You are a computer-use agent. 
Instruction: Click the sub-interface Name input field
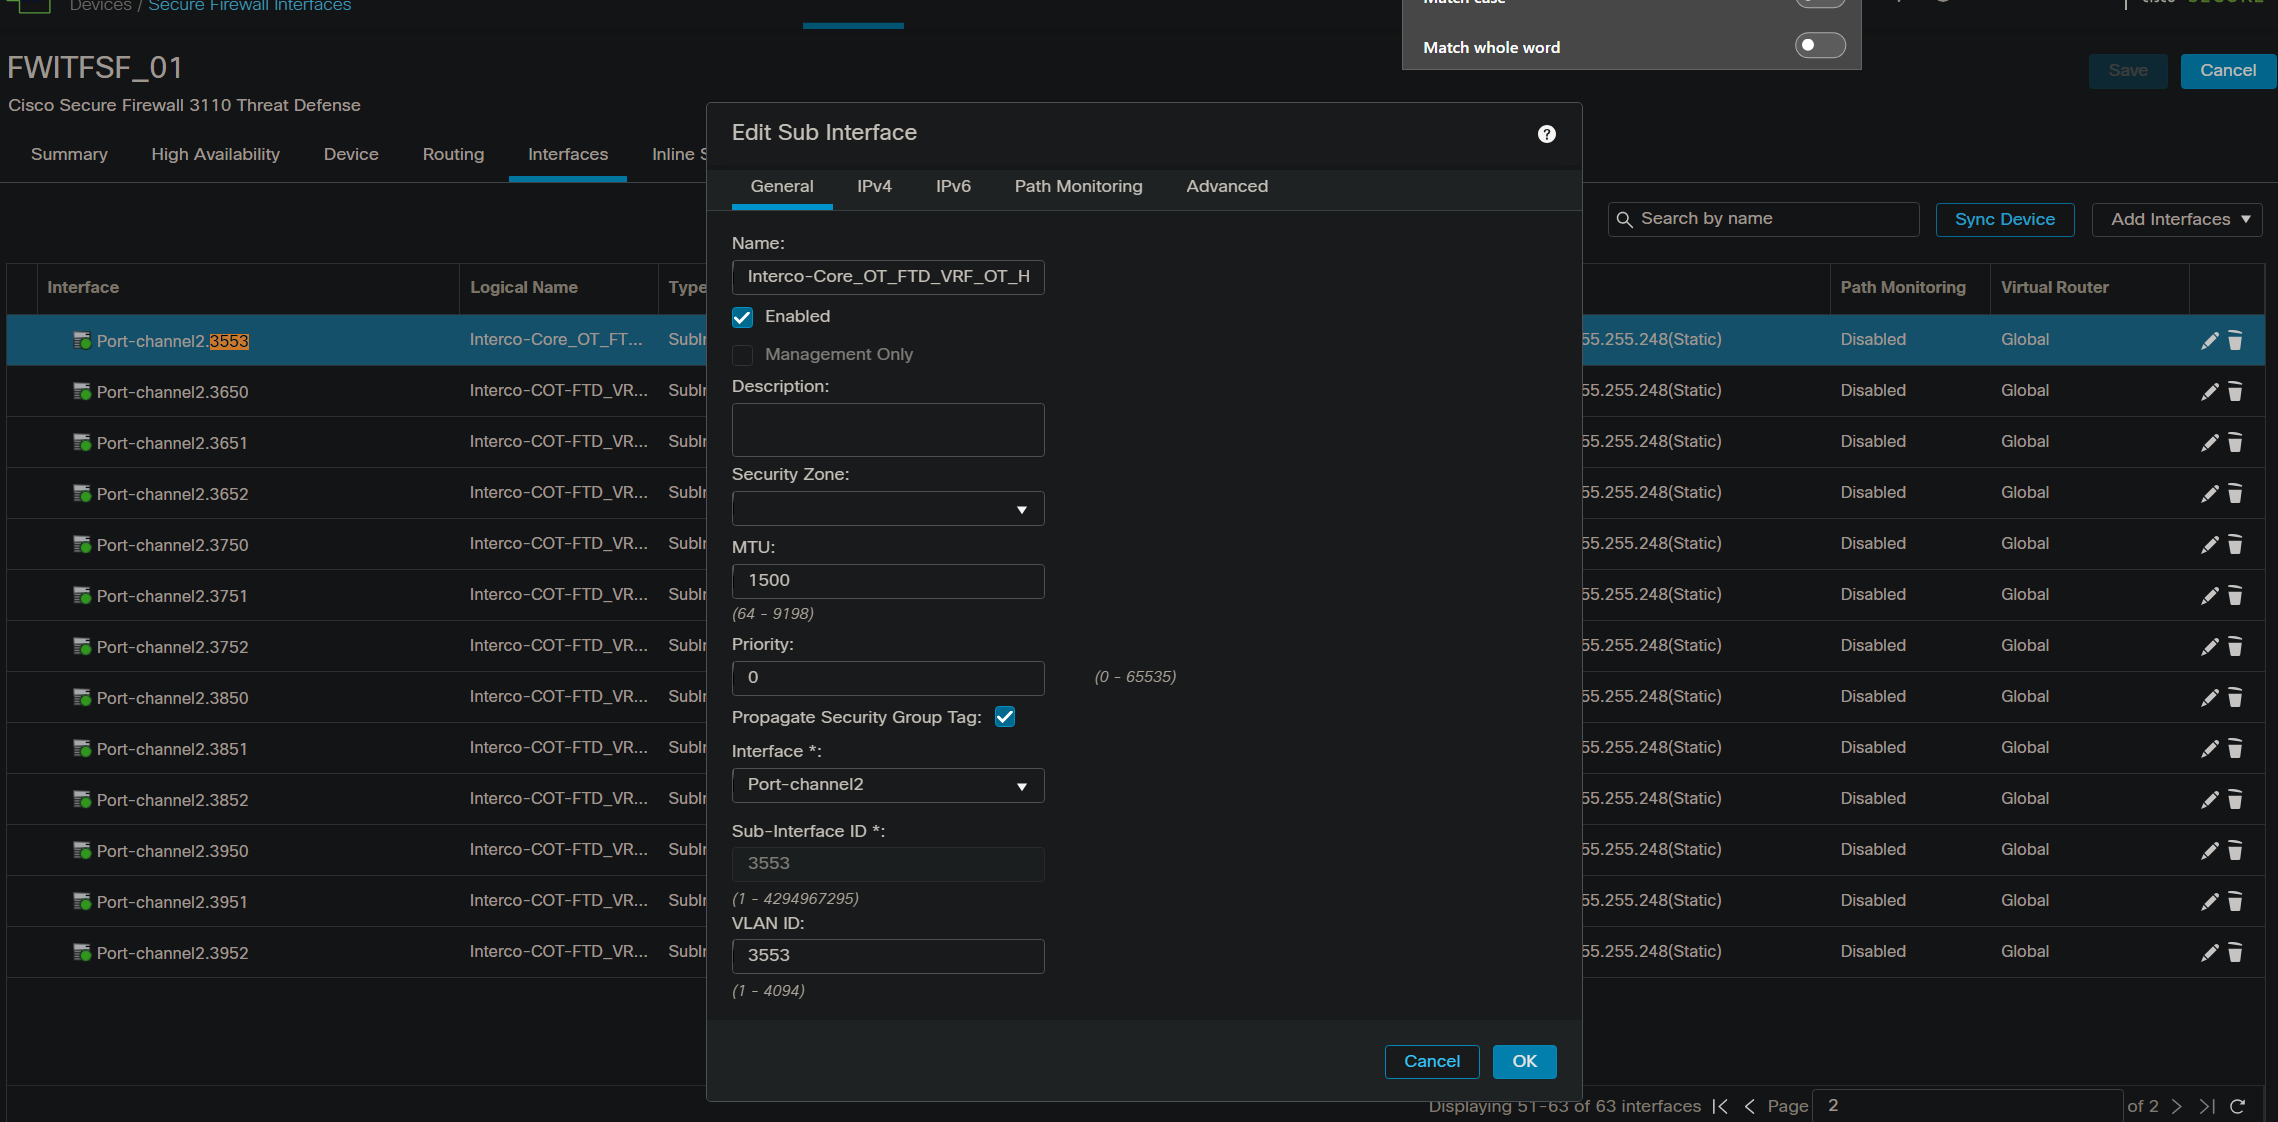click(x=888, y=277)
